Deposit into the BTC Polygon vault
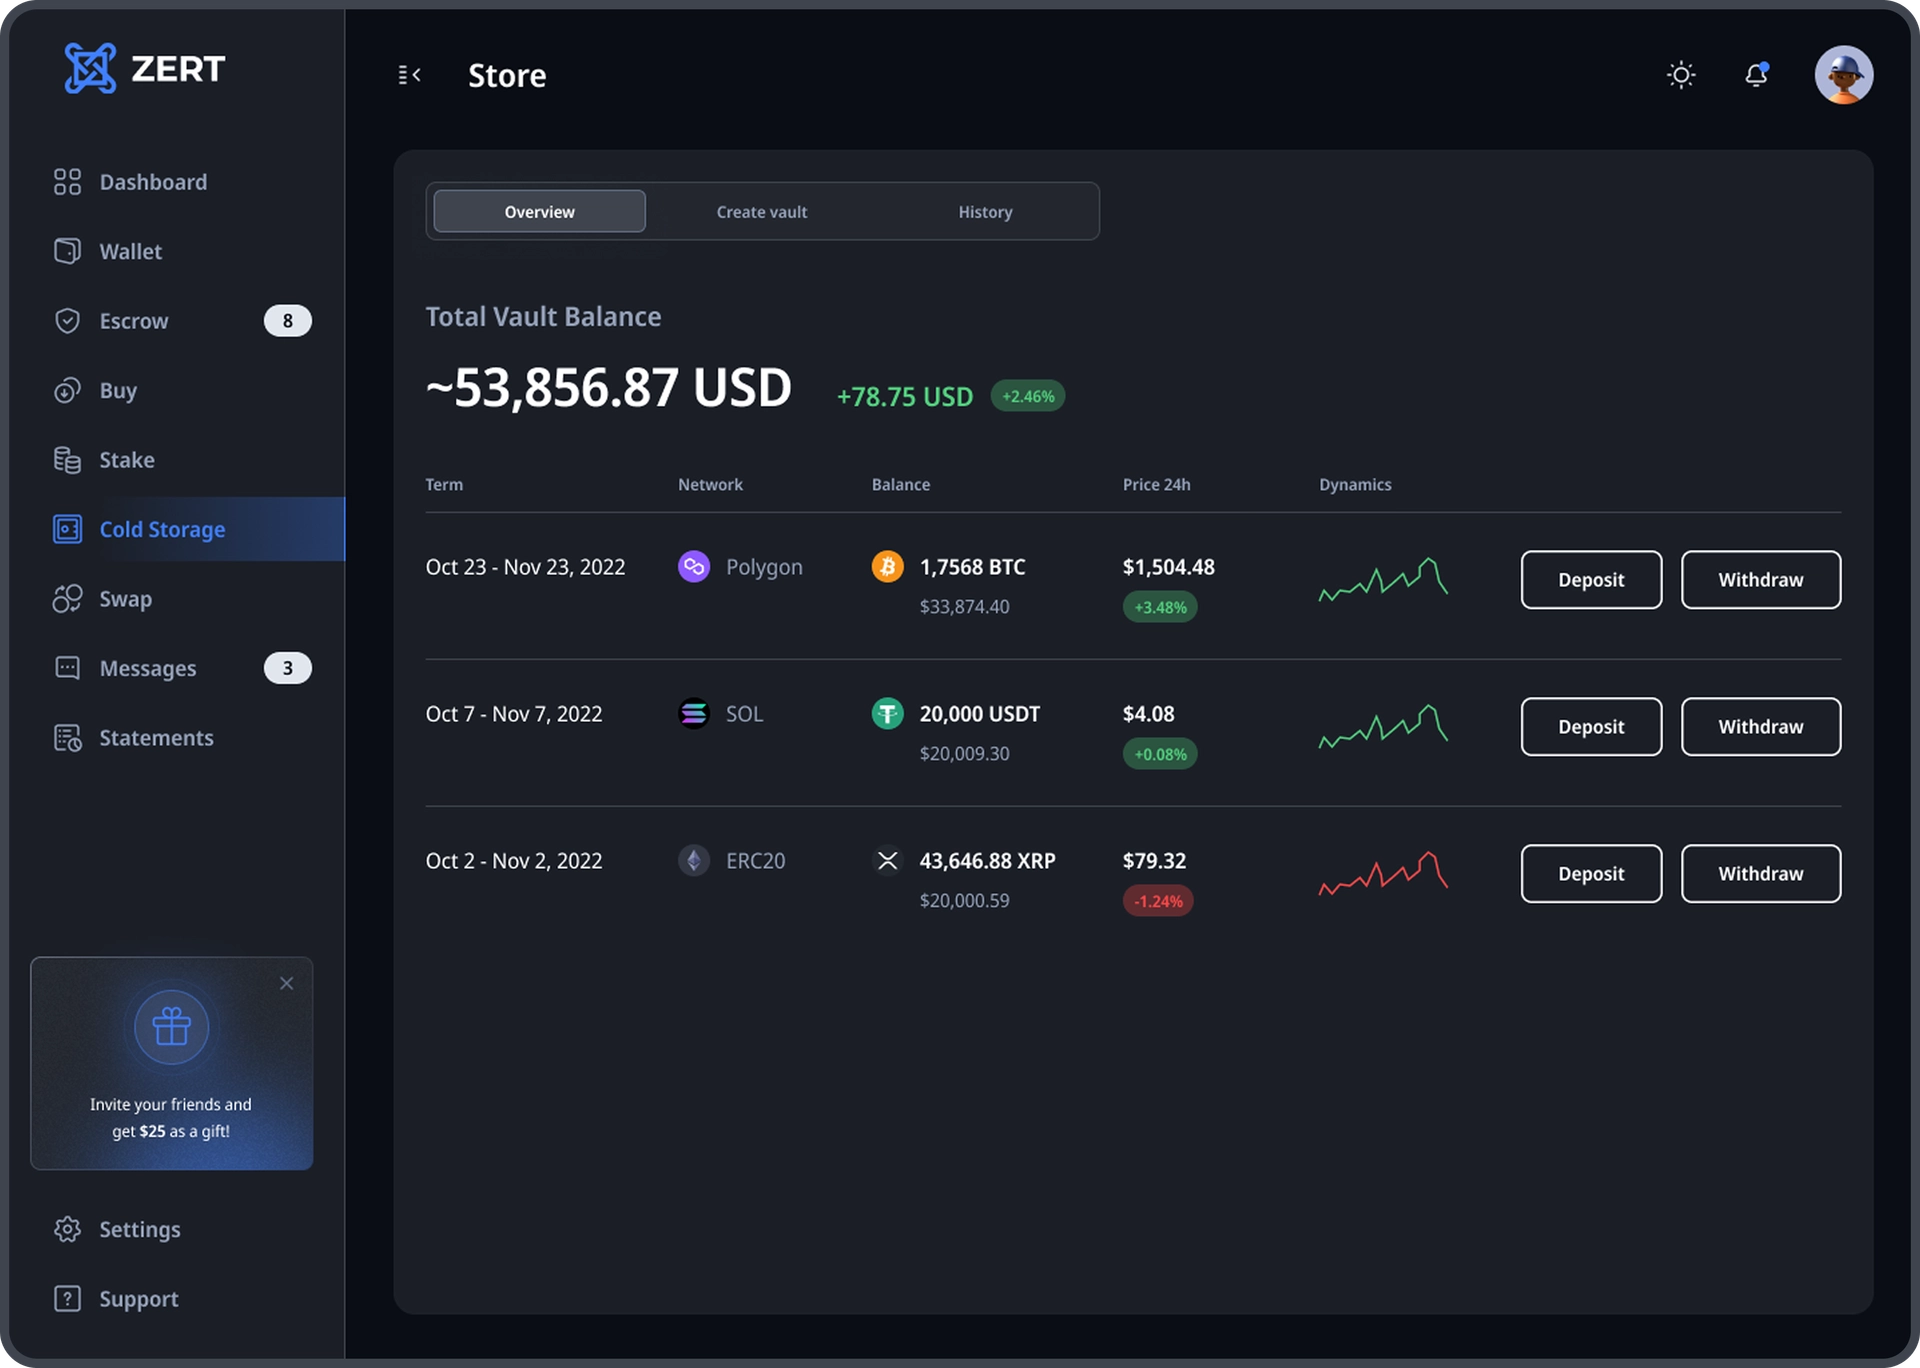 click(1590, 580)
